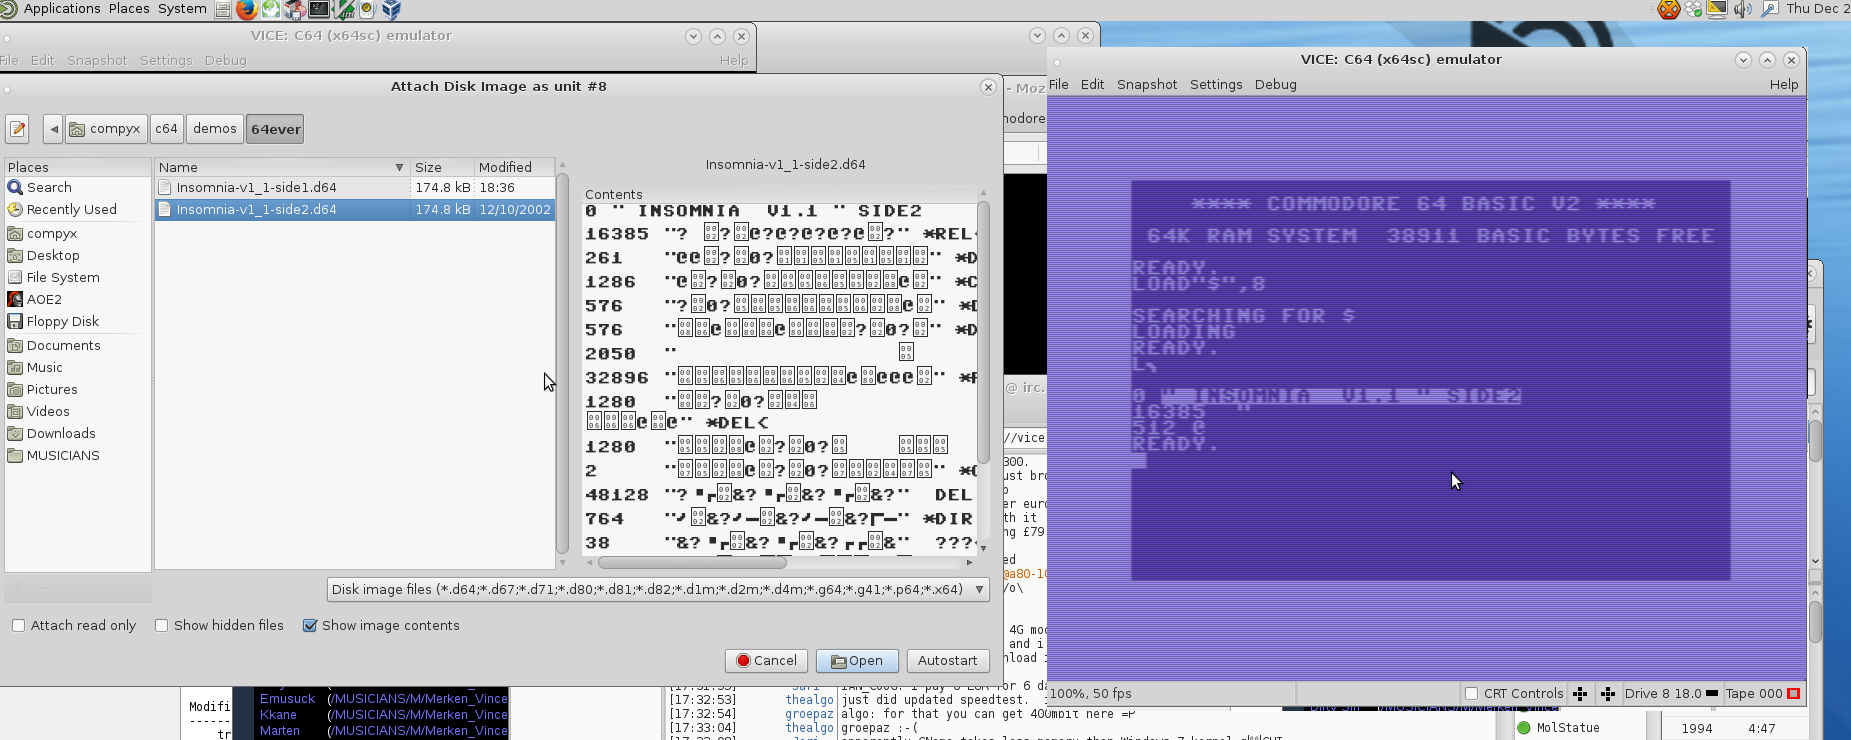This screenshot has width=1851, height=740.
Task: Click the Drive 8 LED indicator
Action: click(x=1712, y=693)
